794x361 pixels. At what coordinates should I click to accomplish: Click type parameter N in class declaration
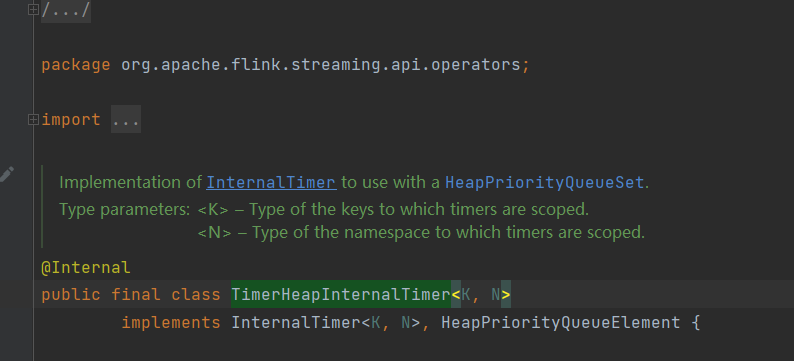coord(496,294)
